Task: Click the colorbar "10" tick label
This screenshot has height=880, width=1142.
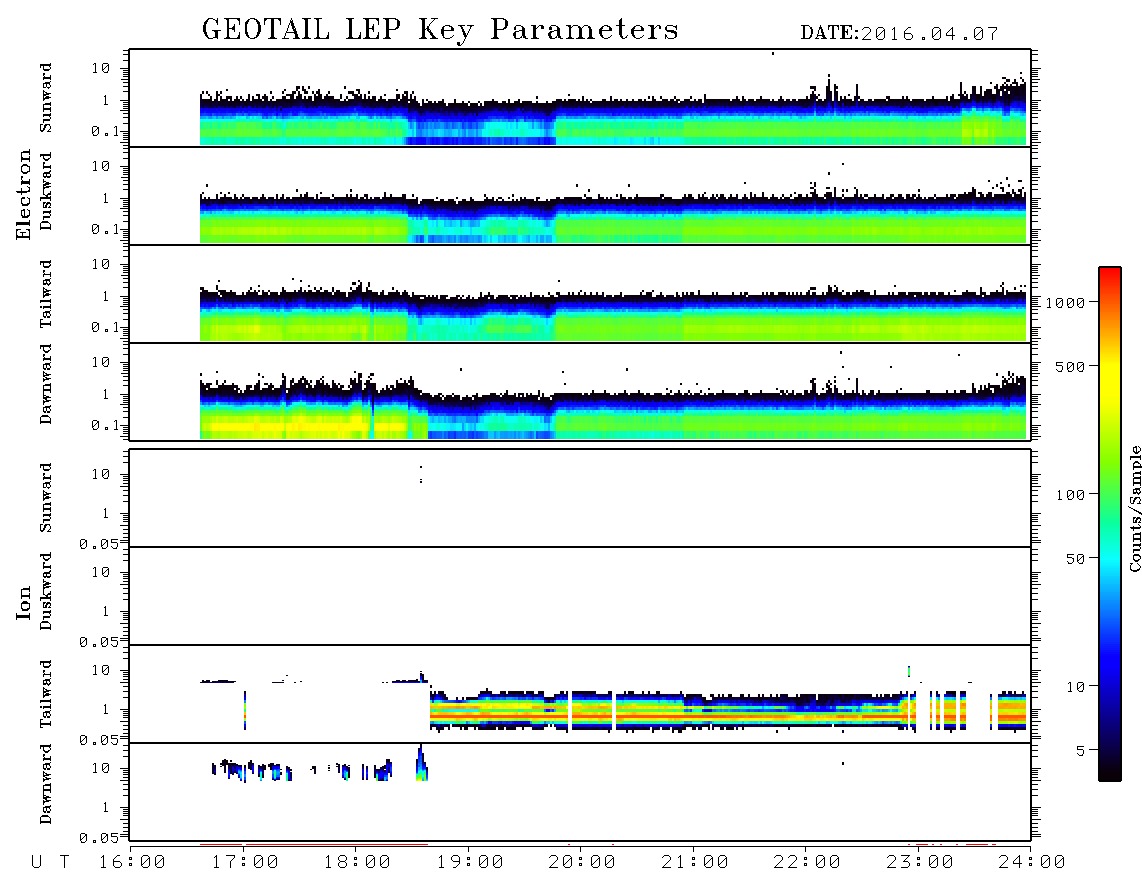Action: click(x=1076, y=687)
